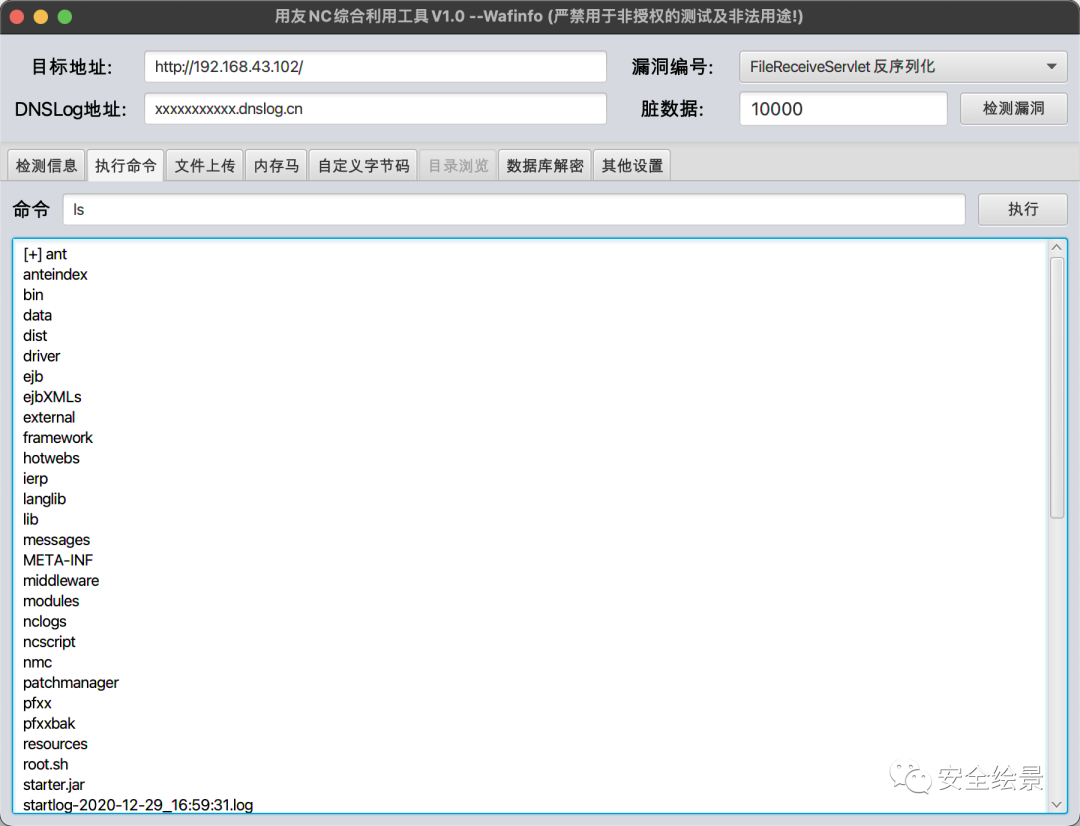Click the 'starter.jar' output line

click(x=54, y=785)
